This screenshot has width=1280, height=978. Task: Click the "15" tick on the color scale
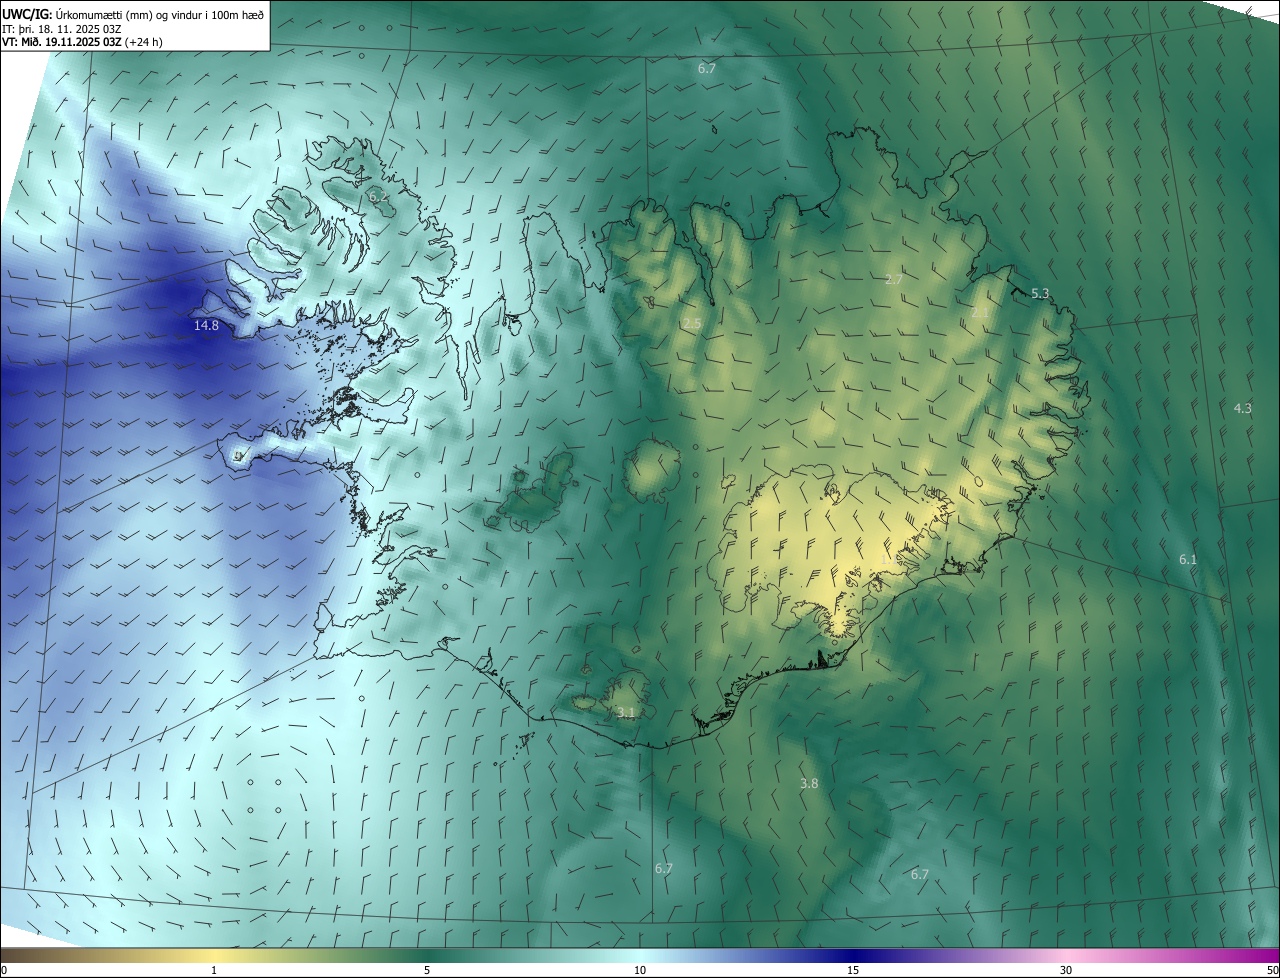point(853,970)
